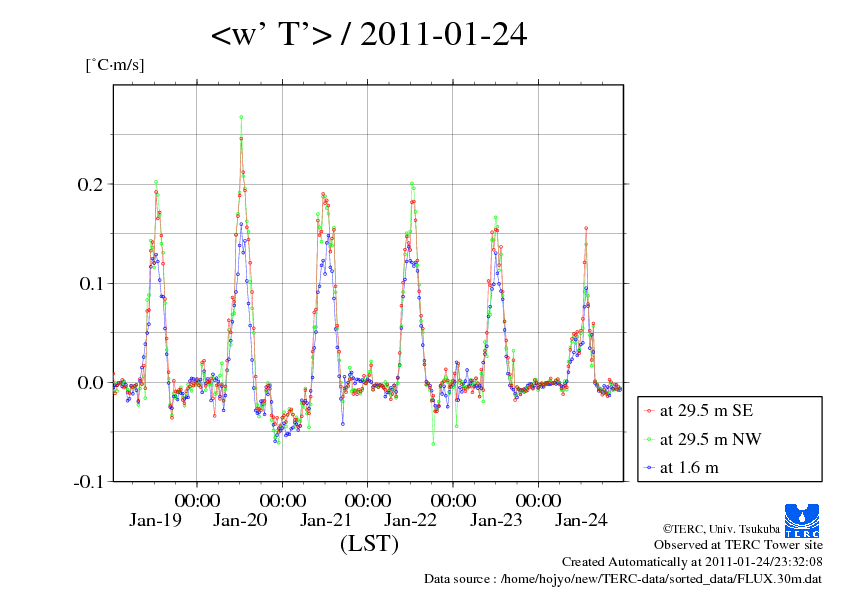Click the "Jan-23" date label
Image resolution: width=842 pixels, height=595 pixels.
point(496,520)
